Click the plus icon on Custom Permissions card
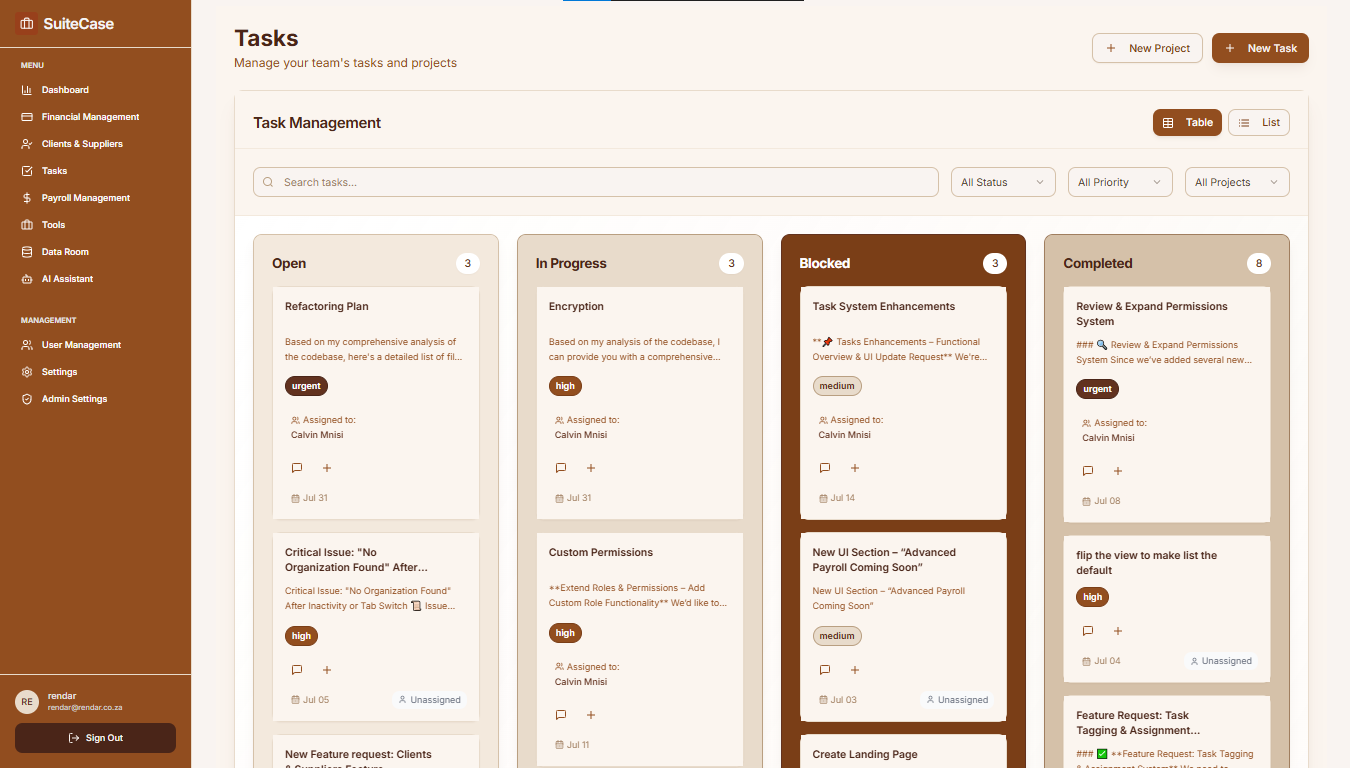The width and height of the screenshot is (1350, 768). click(x=591, y=715)
